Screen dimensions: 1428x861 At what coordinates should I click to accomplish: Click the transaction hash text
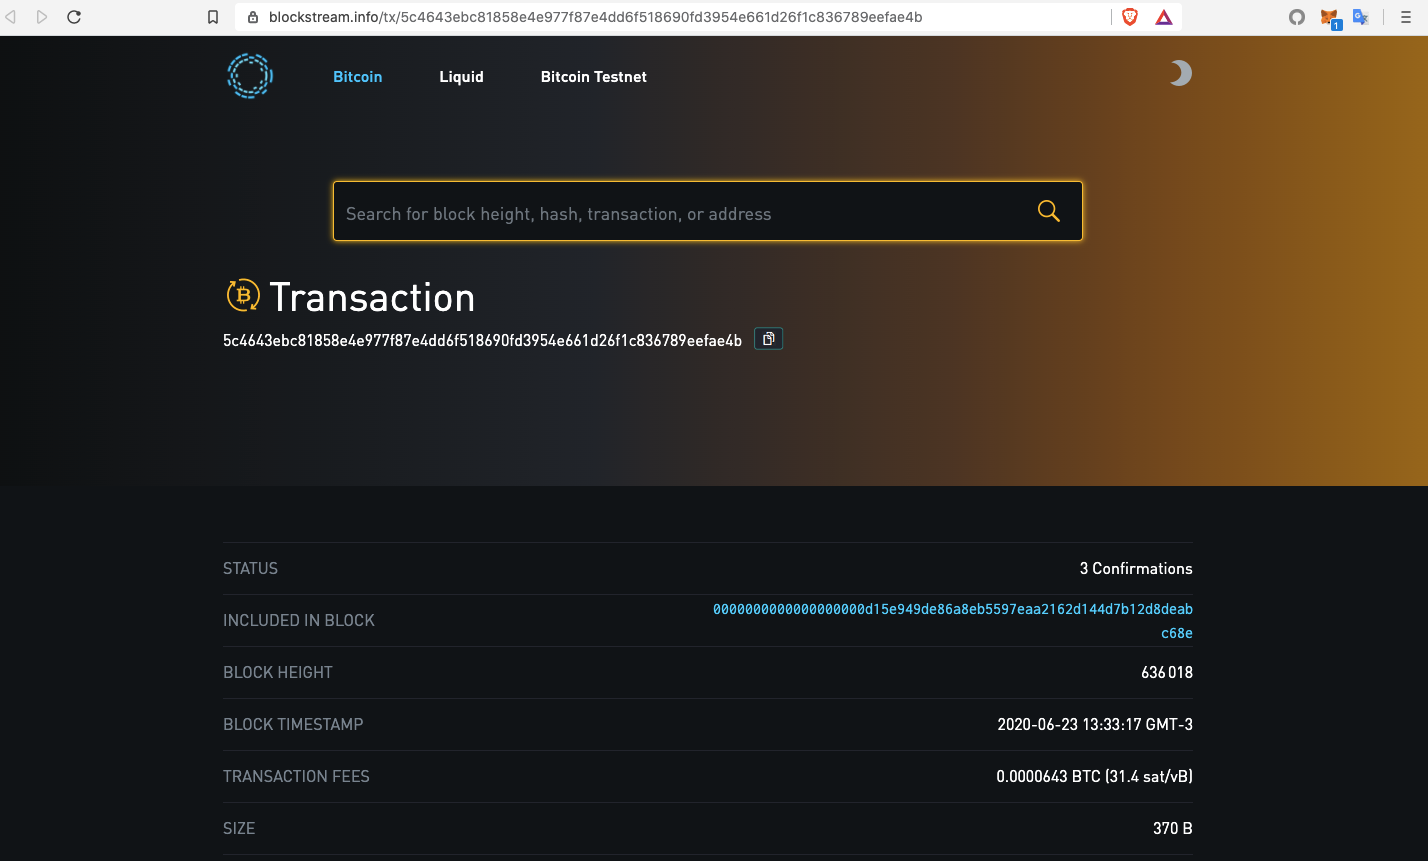click(482, 340)
